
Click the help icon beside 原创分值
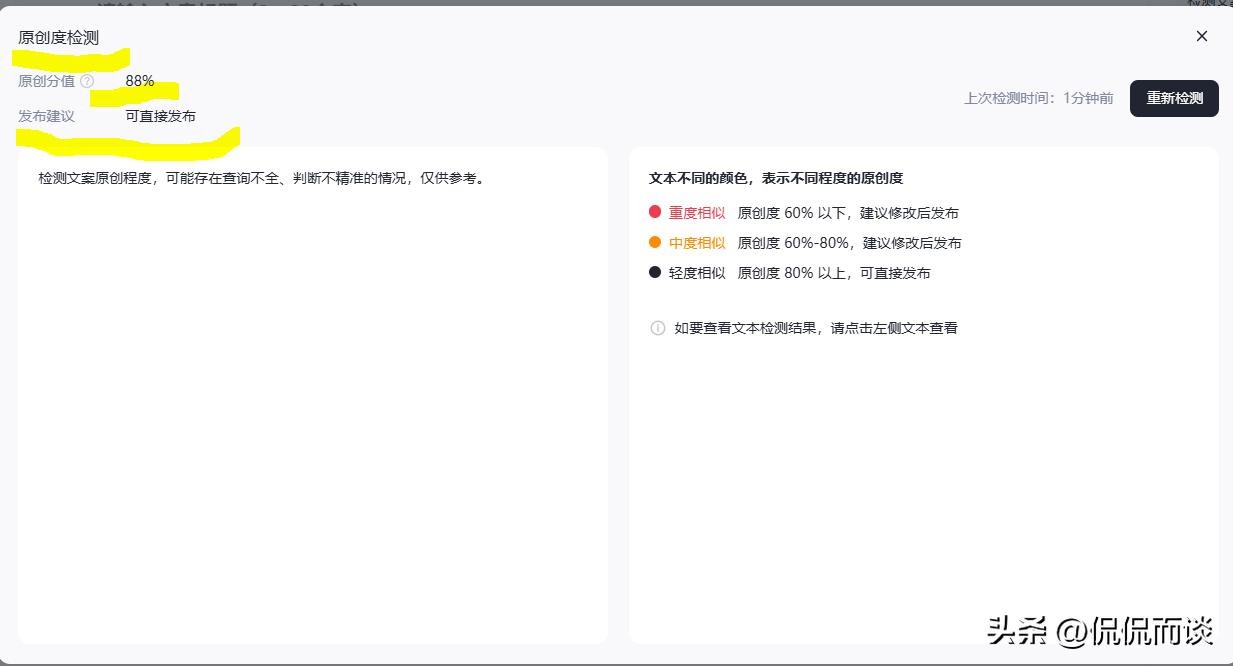click(87, 81)
